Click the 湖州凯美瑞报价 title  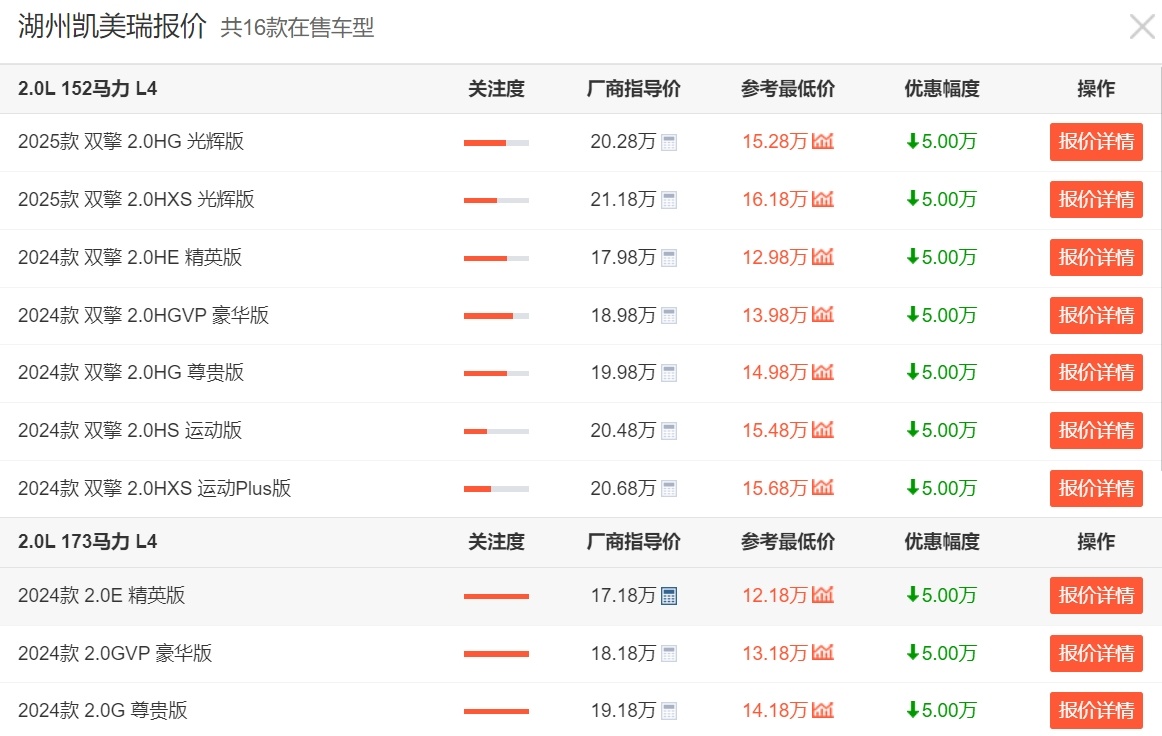112,26
